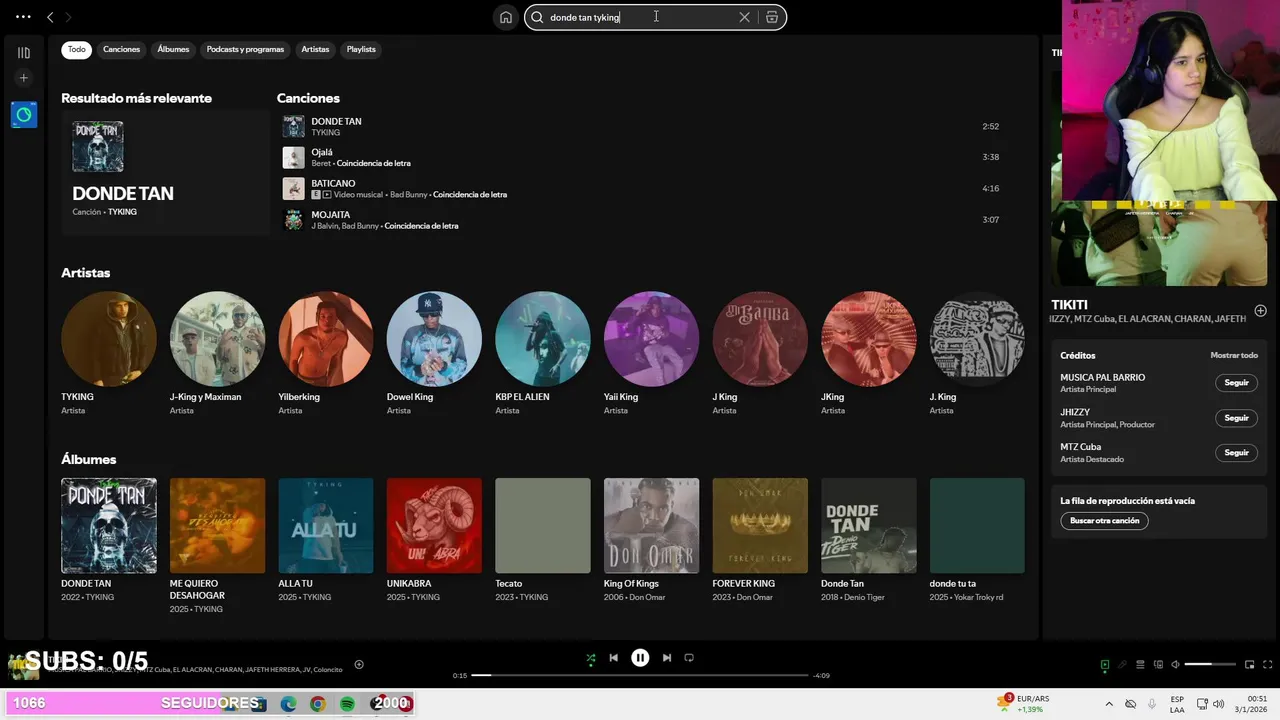Image resolution: width=1280 pixels, height=720 pixels.
Task: Mute the Spotify volume
Action: (1175, 664)
